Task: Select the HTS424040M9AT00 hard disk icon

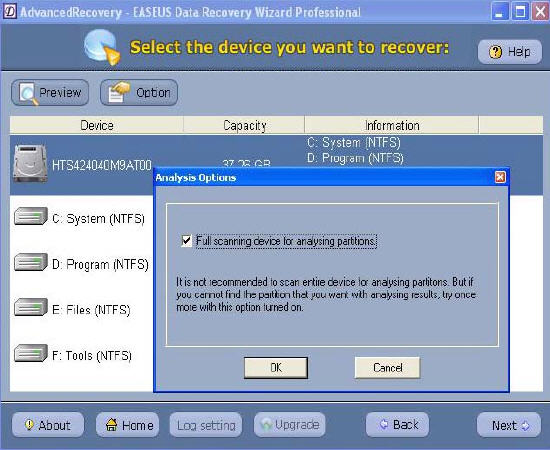Action: tap(30, 163)
